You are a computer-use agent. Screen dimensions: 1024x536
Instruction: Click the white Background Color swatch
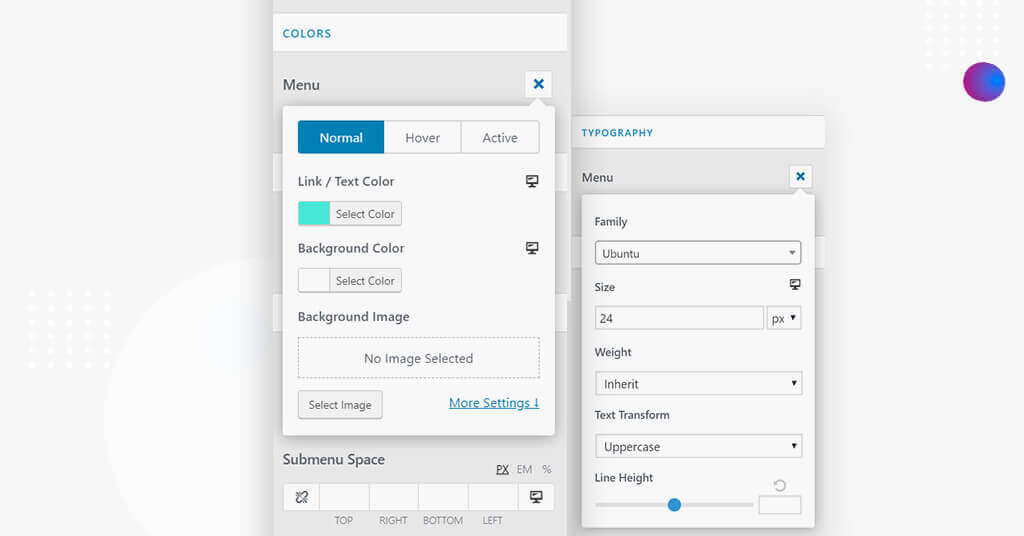314,281
